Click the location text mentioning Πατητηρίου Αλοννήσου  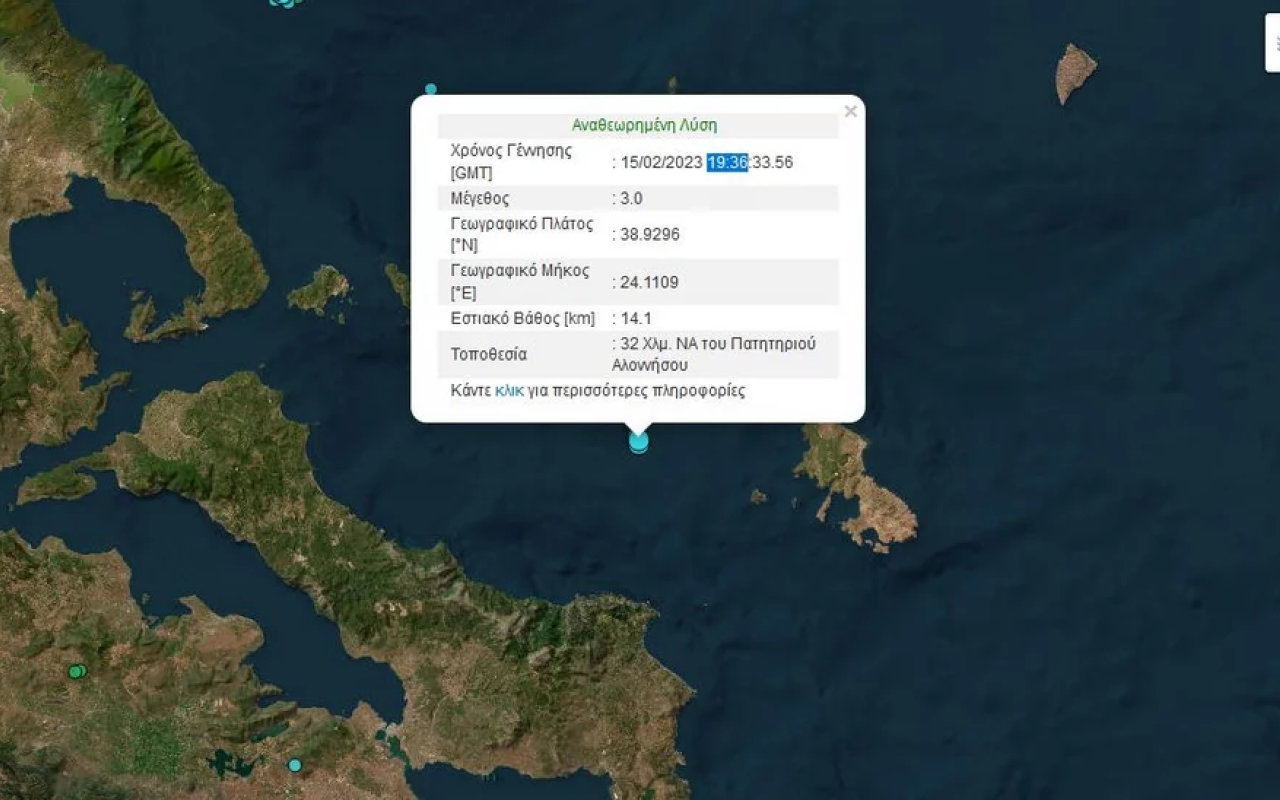pyautogui.click(x=717, y=354)
